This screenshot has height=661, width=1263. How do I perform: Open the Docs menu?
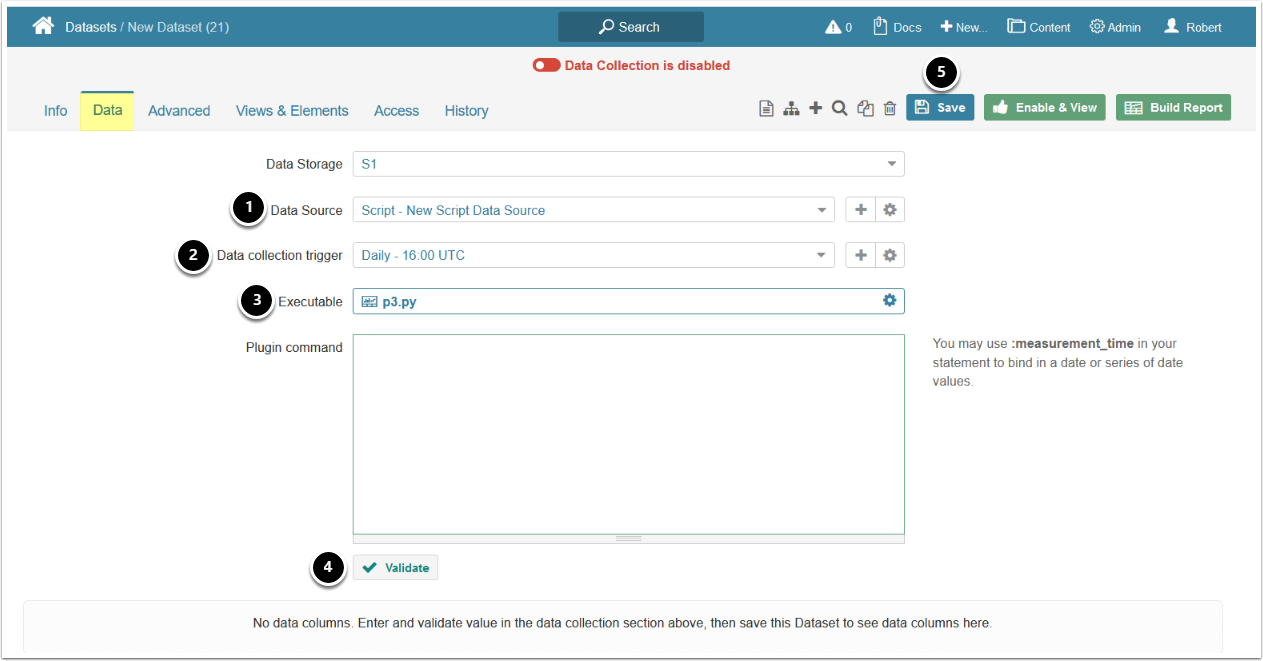(897, 27)
